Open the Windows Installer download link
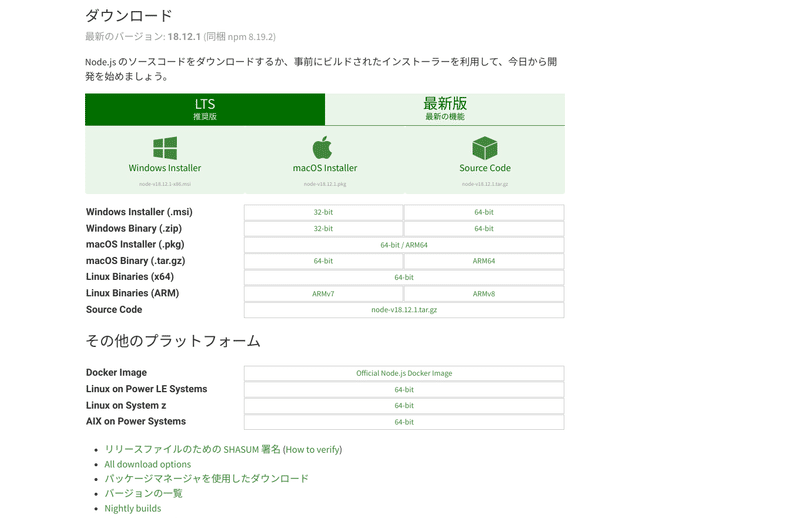Screen dimensions: 800x518 [165, 168]
